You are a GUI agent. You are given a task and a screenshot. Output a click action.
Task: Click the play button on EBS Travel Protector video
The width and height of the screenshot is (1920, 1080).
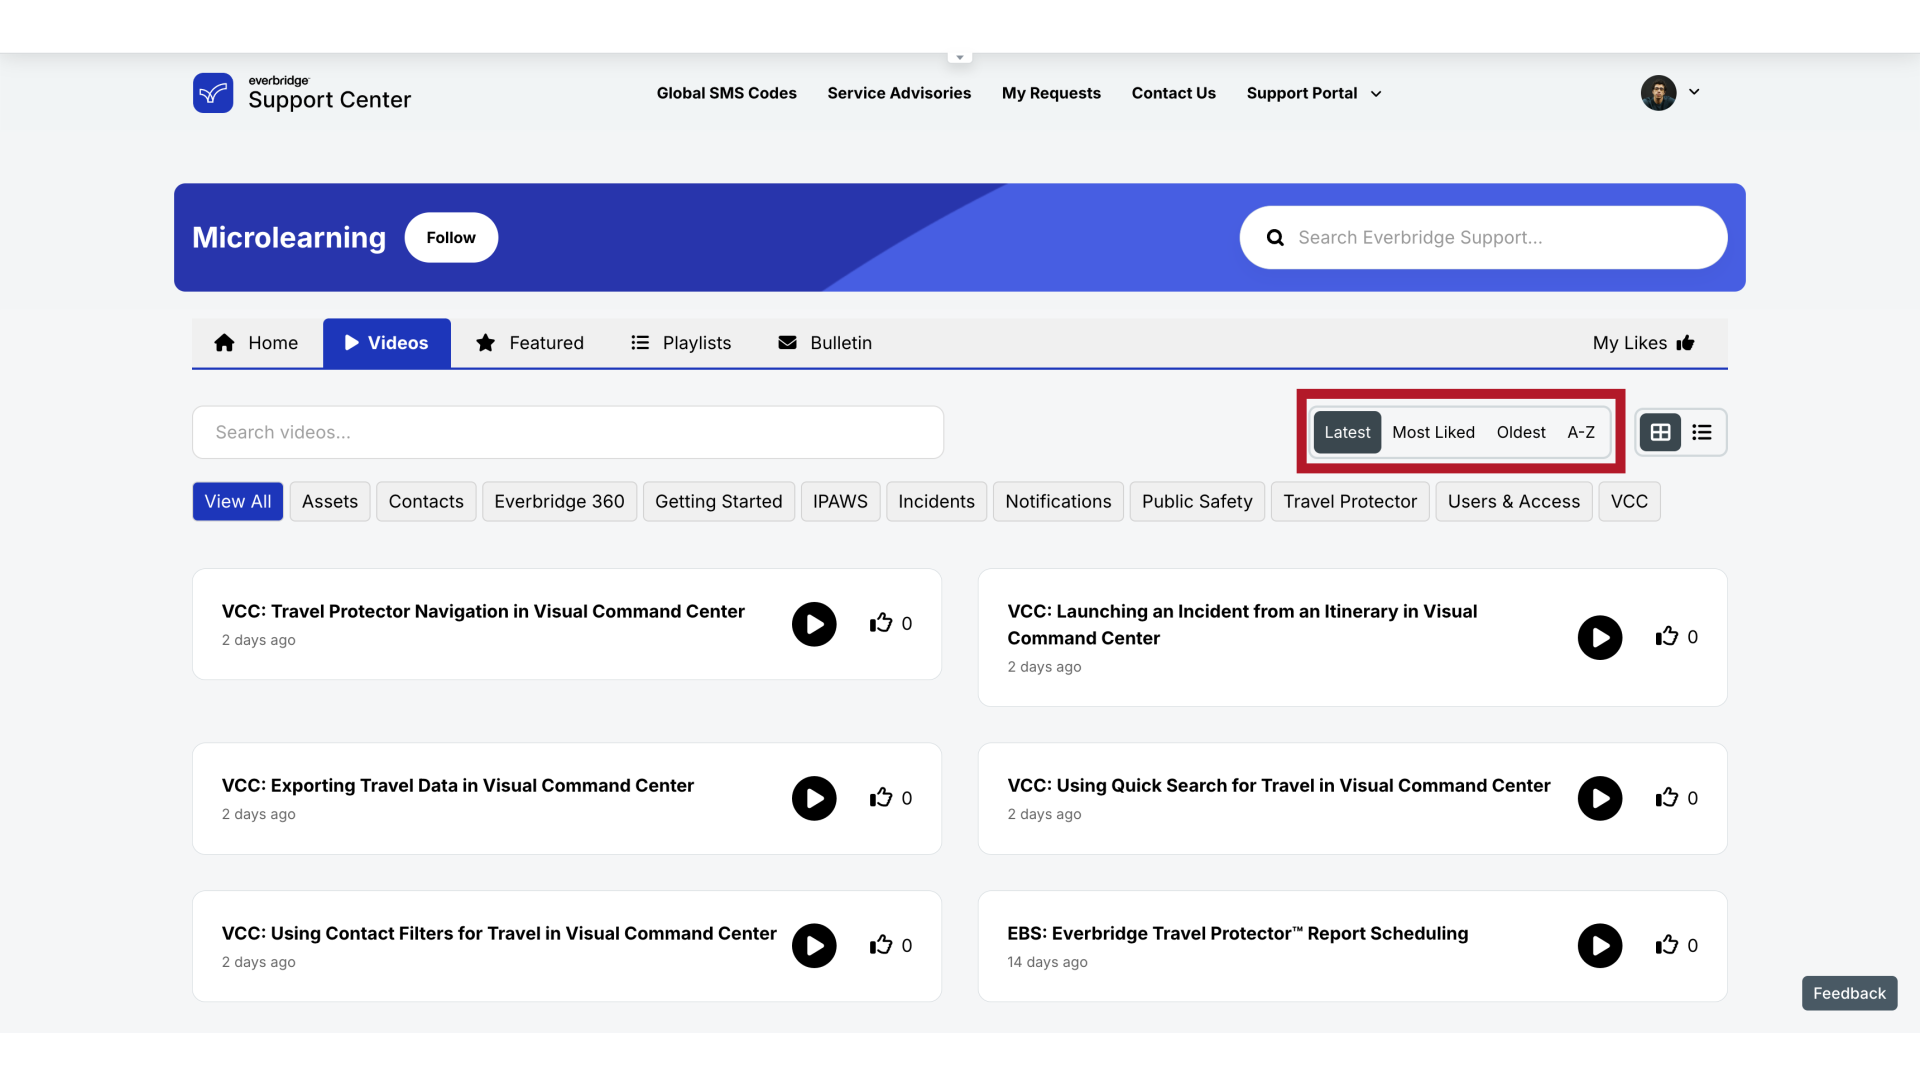click(x=1600, y=945)
